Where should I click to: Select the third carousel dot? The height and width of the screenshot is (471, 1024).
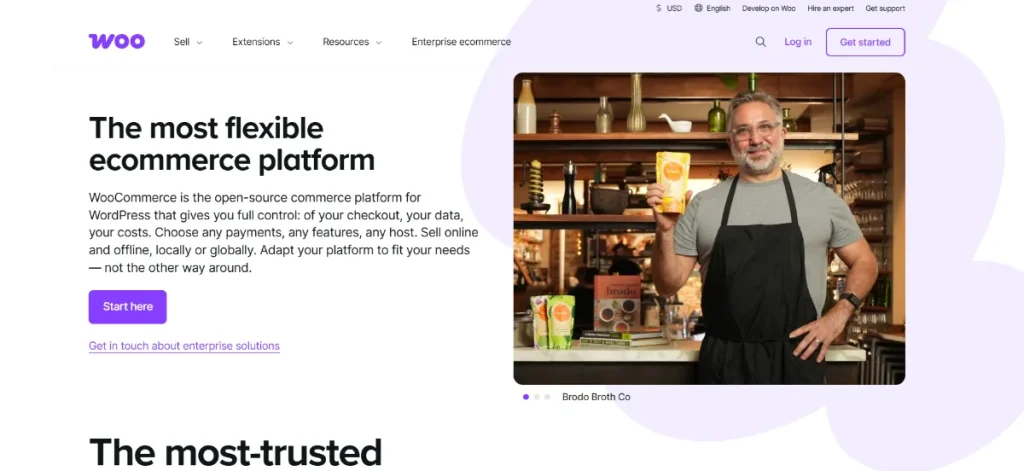pos(547,397)
